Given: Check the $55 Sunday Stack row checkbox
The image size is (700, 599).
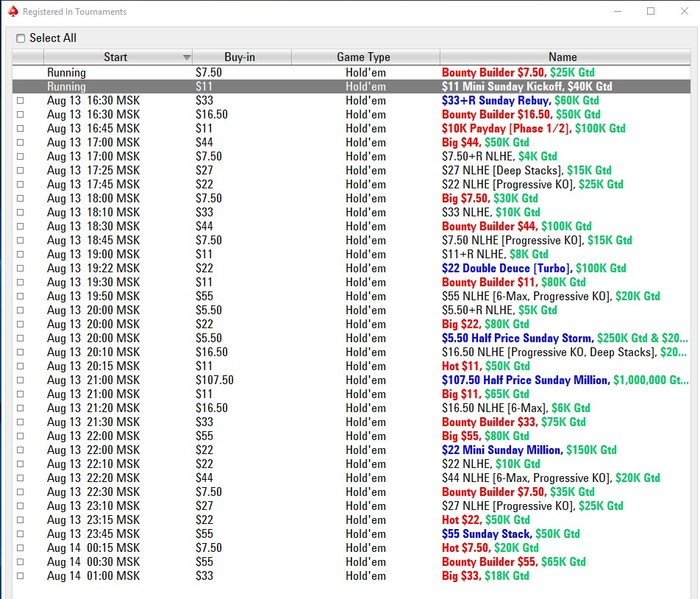Looking at the screenshot, I should (x=21, y=534).
